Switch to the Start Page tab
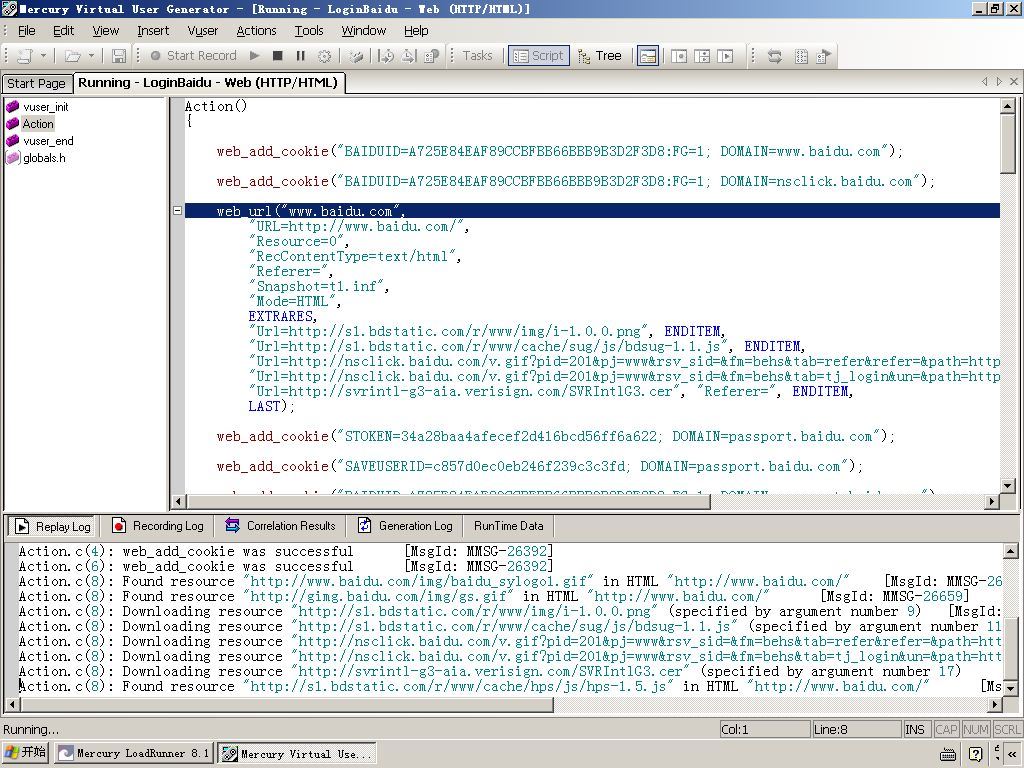The image size is (1024, 768). tap(36, 84)
